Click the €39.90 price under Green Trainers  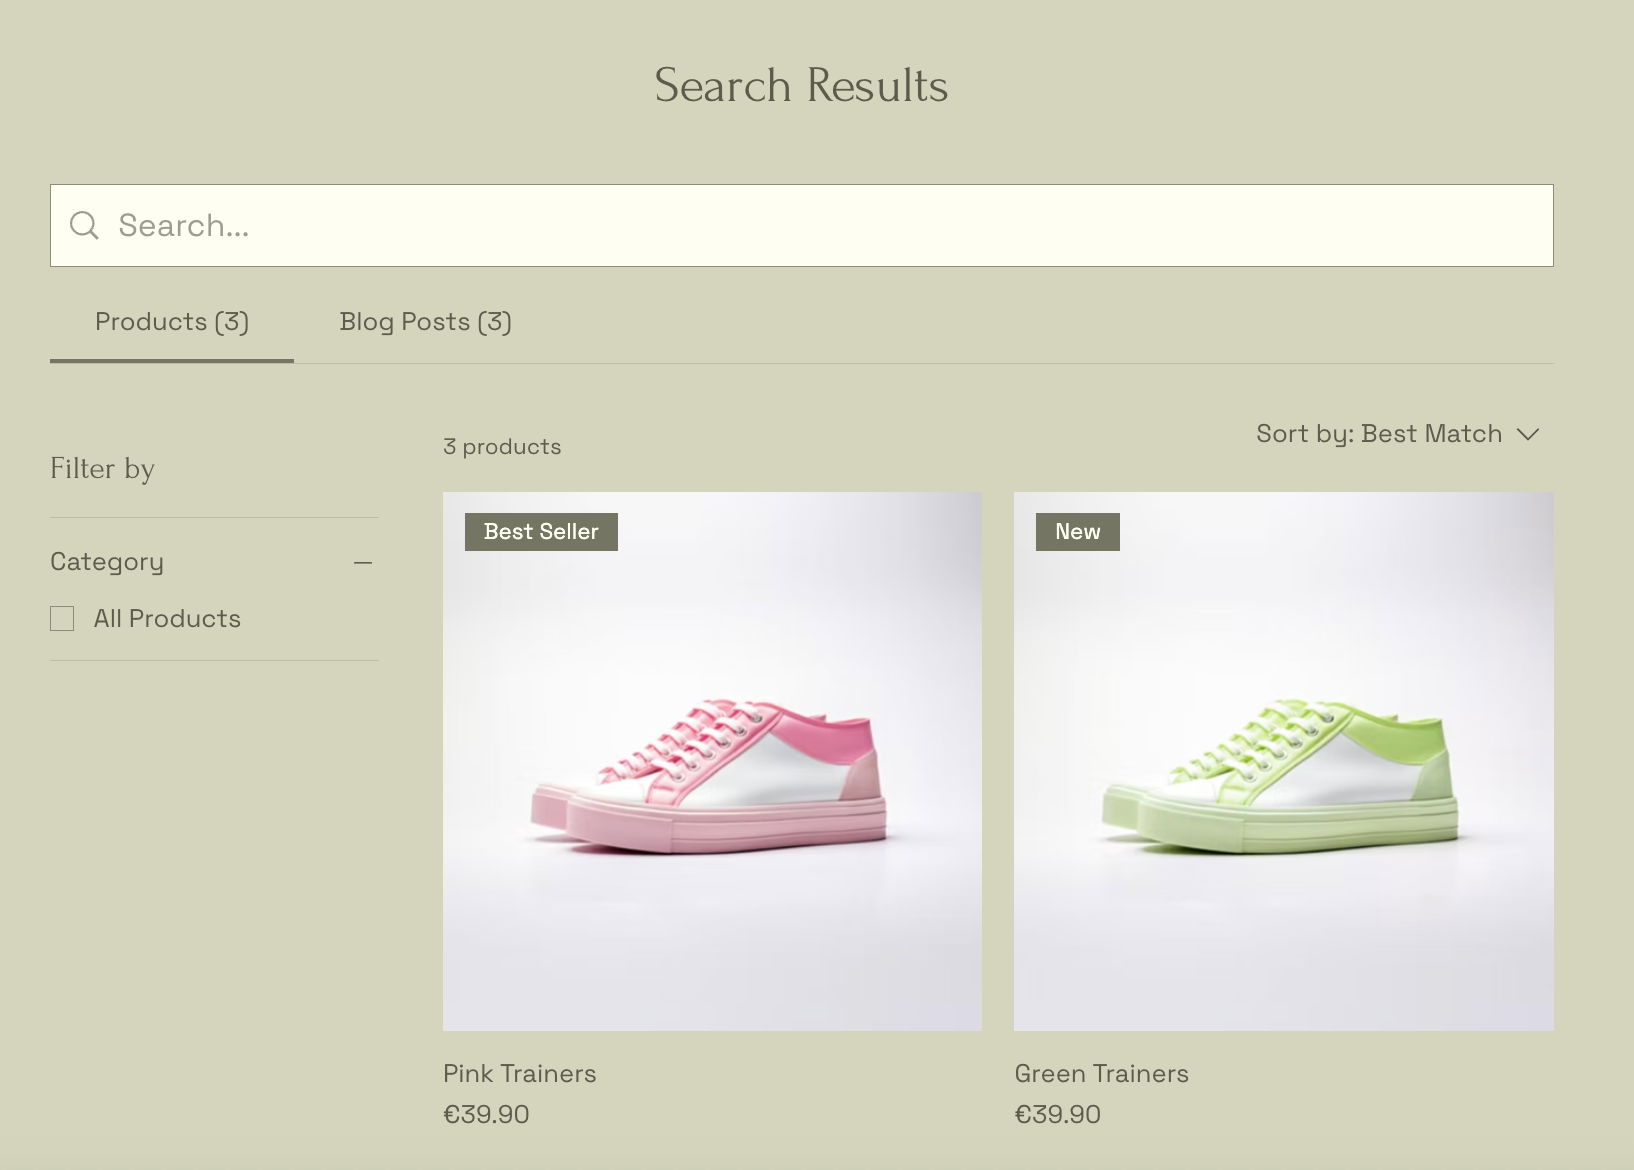(1057, 1114)
